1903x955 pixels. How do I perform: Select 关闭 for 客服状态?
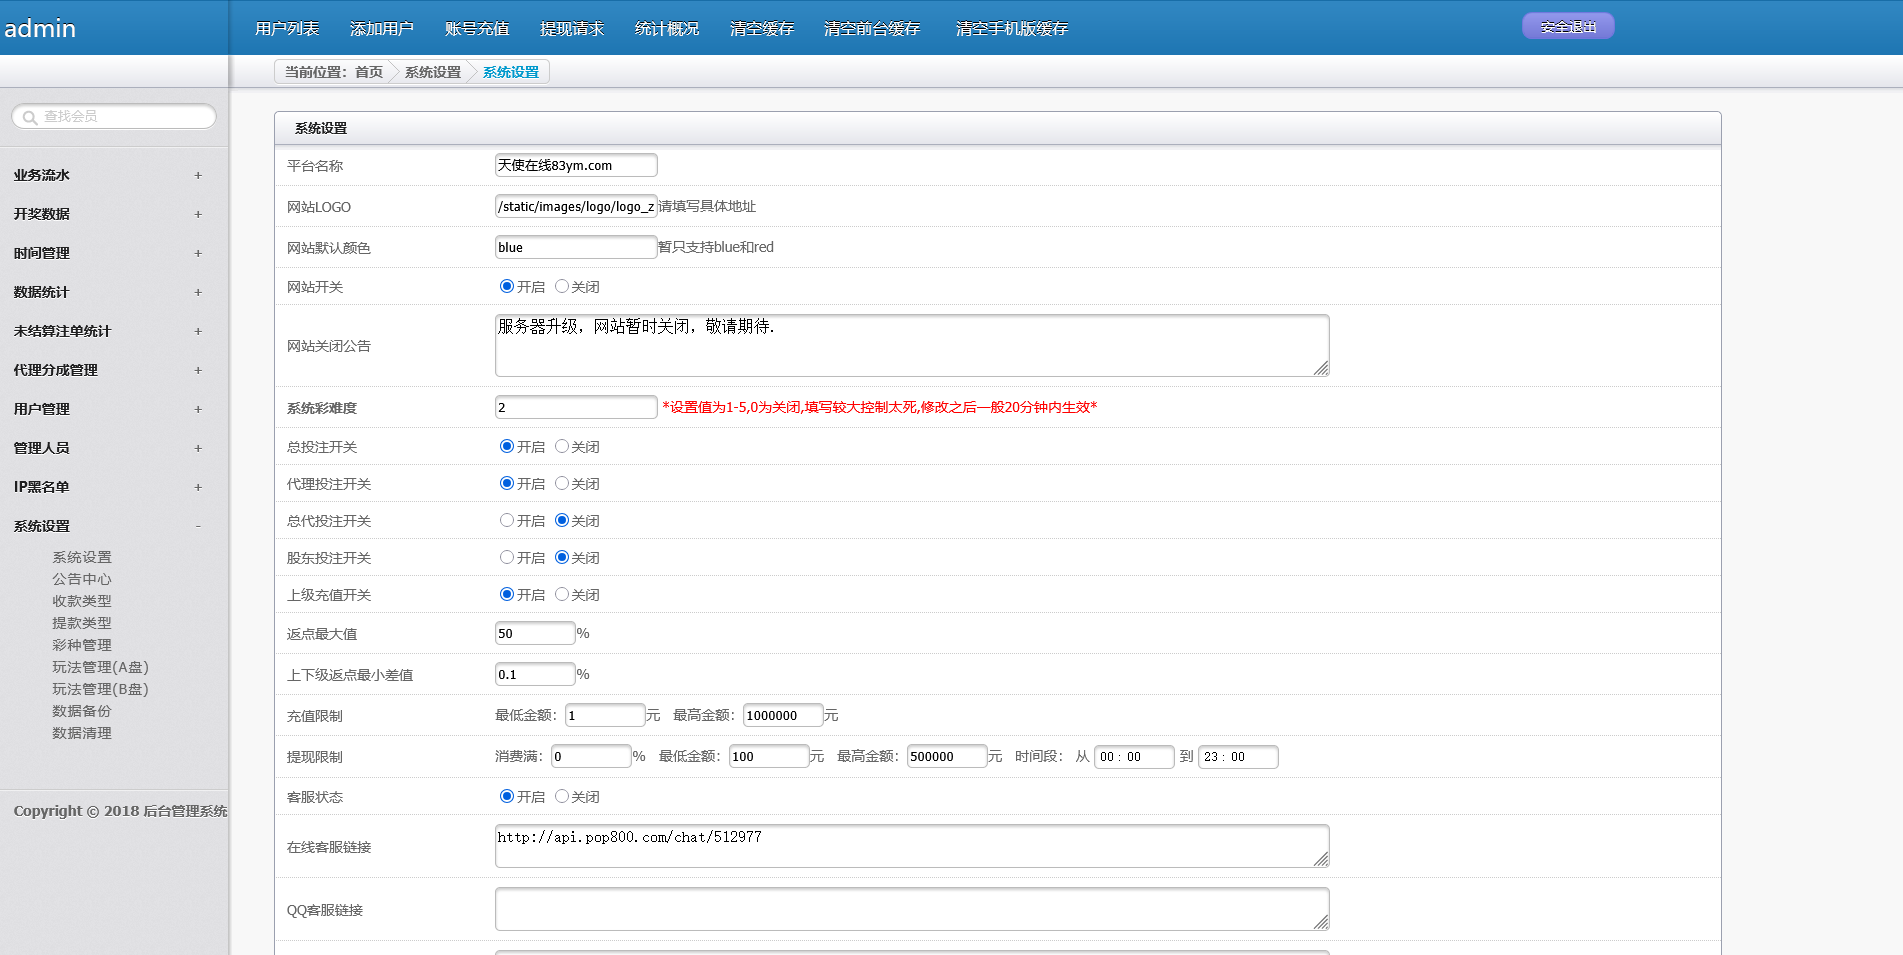point(562,796)
